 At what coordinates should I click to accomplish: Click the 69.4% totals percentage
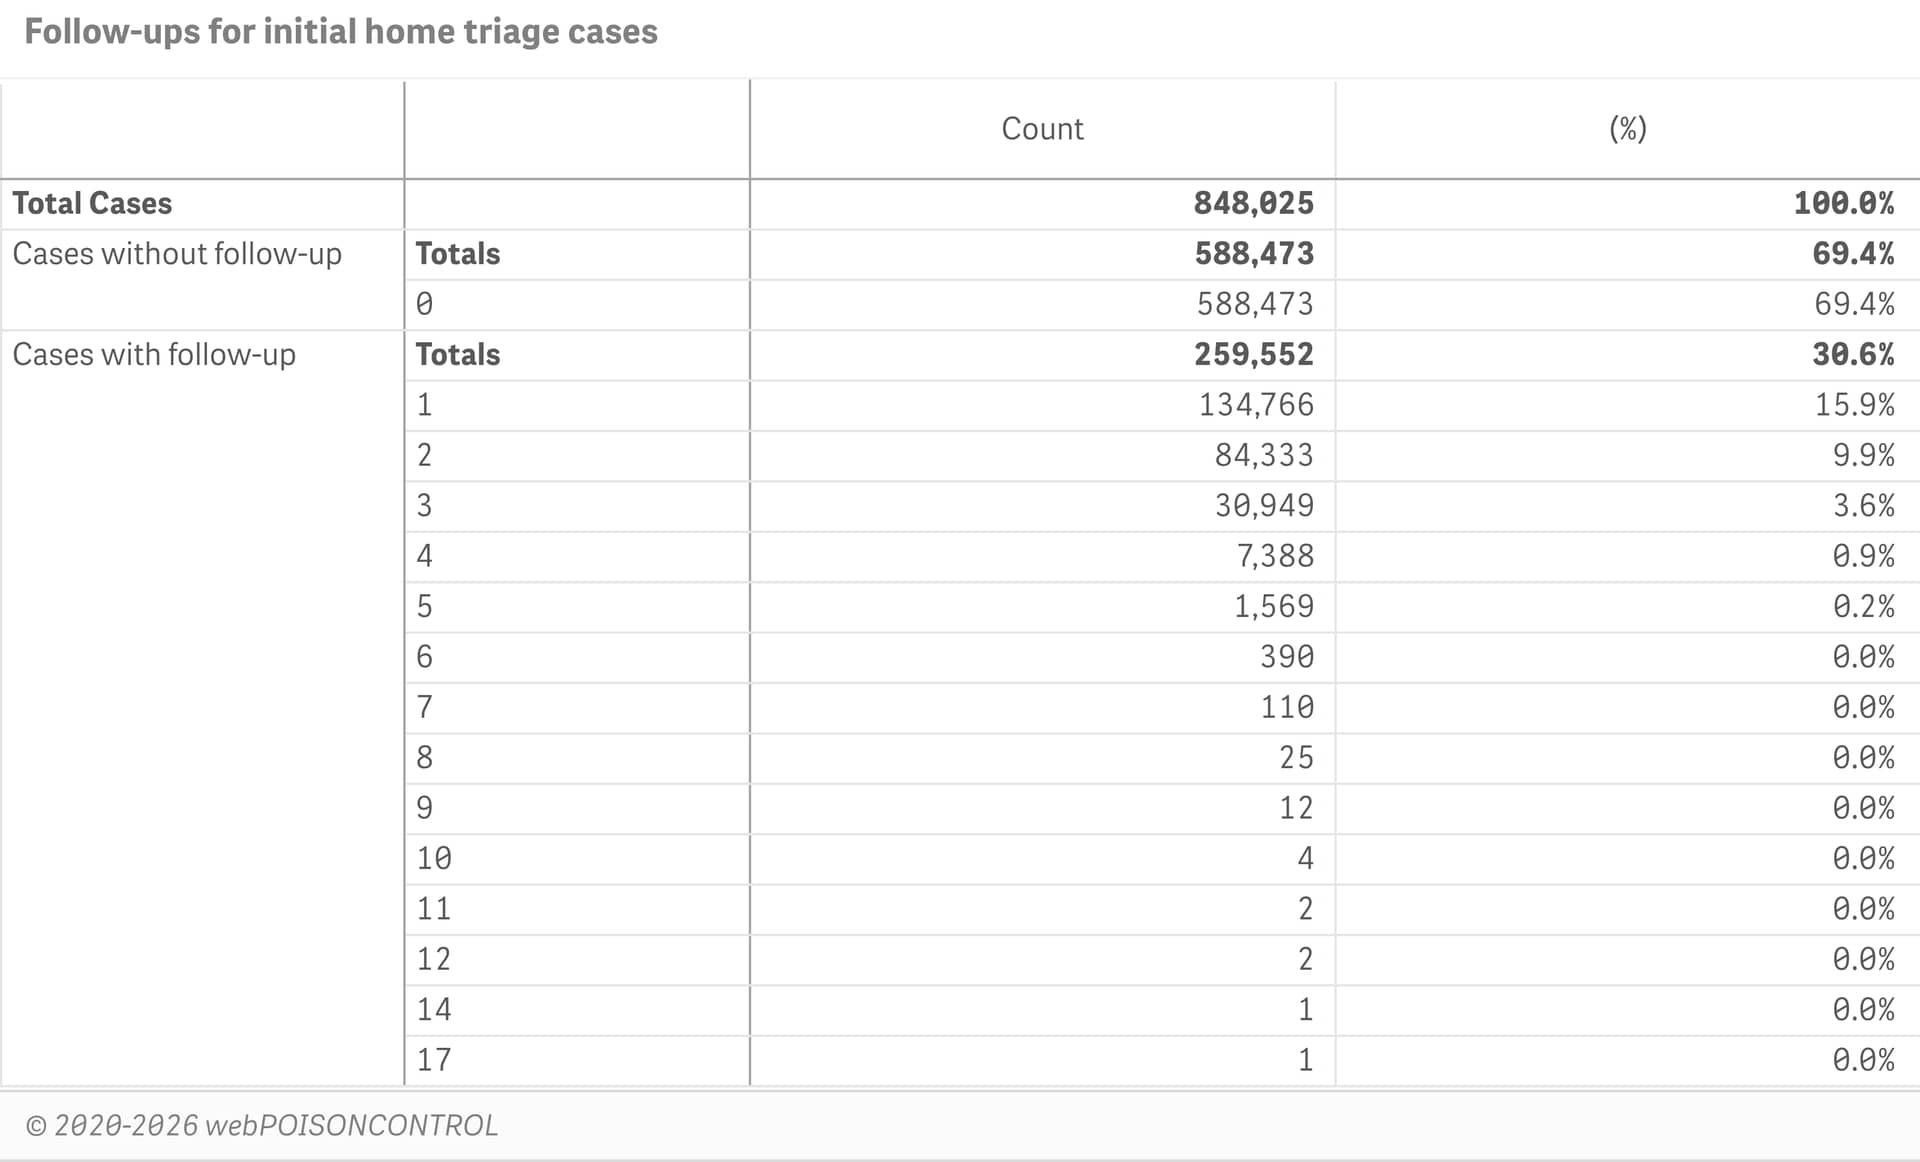(1853, 254)
